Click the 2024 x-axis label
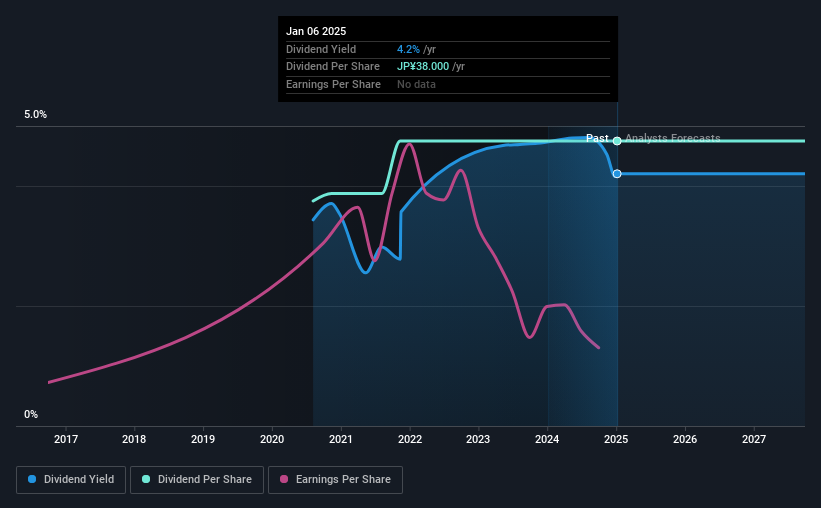Image resolution: width=821 pixels, height=508 pixels. tap(547, 439)
